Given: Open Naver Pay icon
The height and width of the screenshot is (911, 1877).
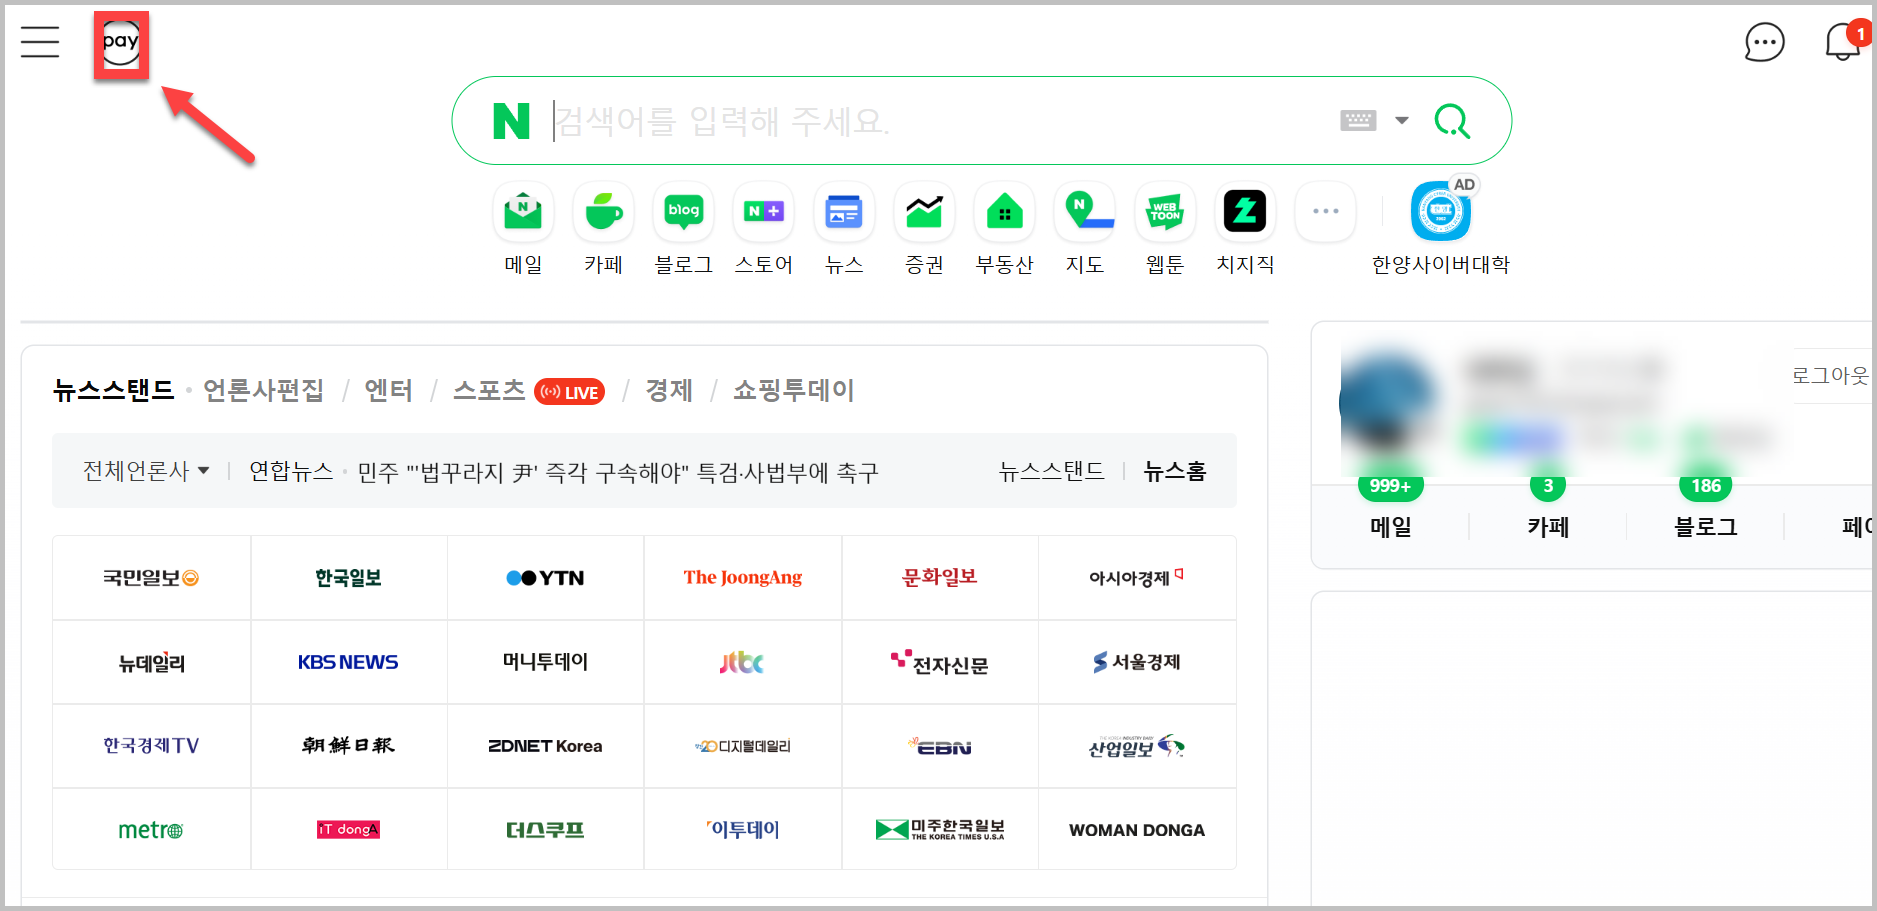Looking at the screenshot, I should pos(121,44).
